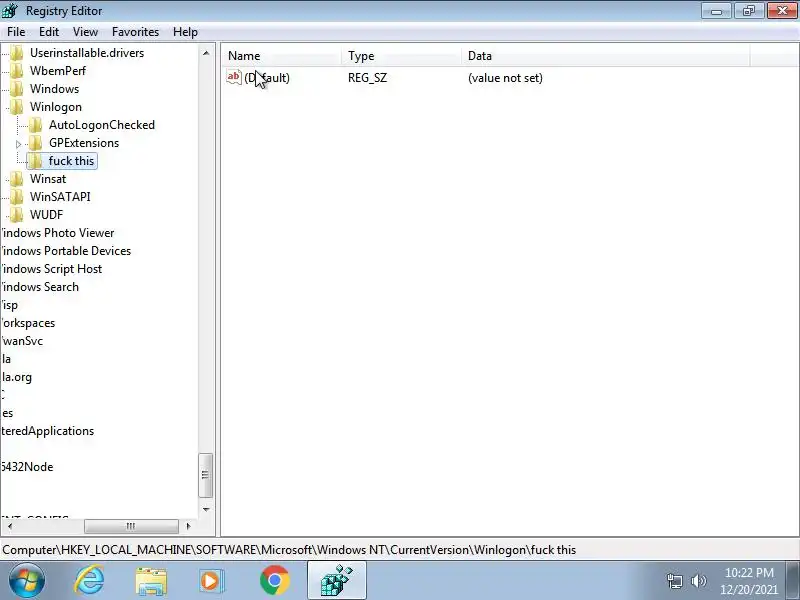Open the Favorites menu
The height and width of the screenshot is (600, 800).
(x=135, y=32)
